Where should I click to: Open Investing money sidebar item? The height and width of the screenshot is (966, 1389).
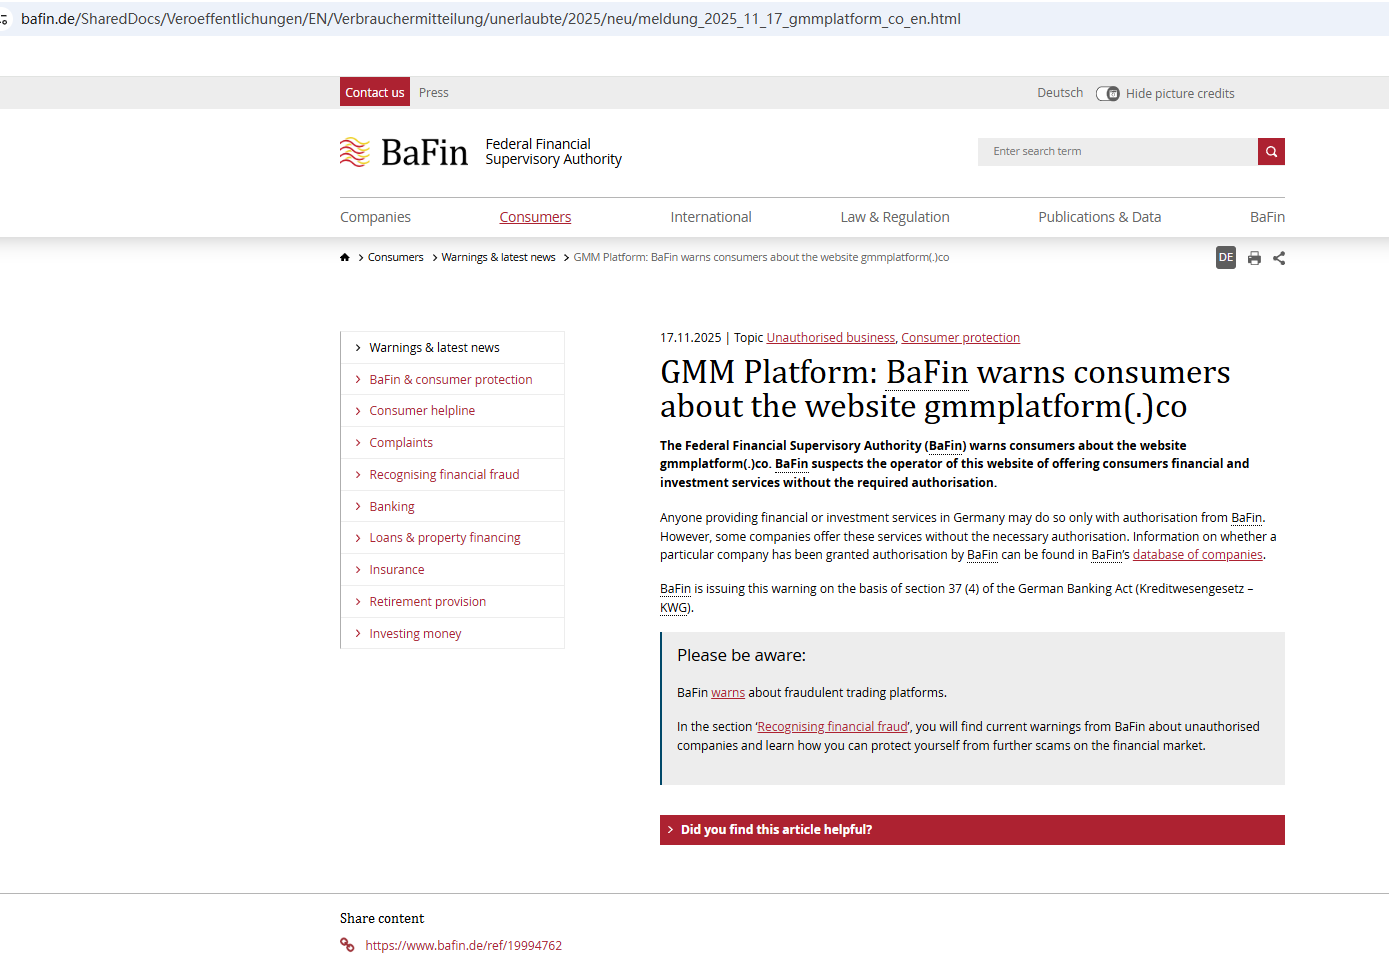pos(415,634)
